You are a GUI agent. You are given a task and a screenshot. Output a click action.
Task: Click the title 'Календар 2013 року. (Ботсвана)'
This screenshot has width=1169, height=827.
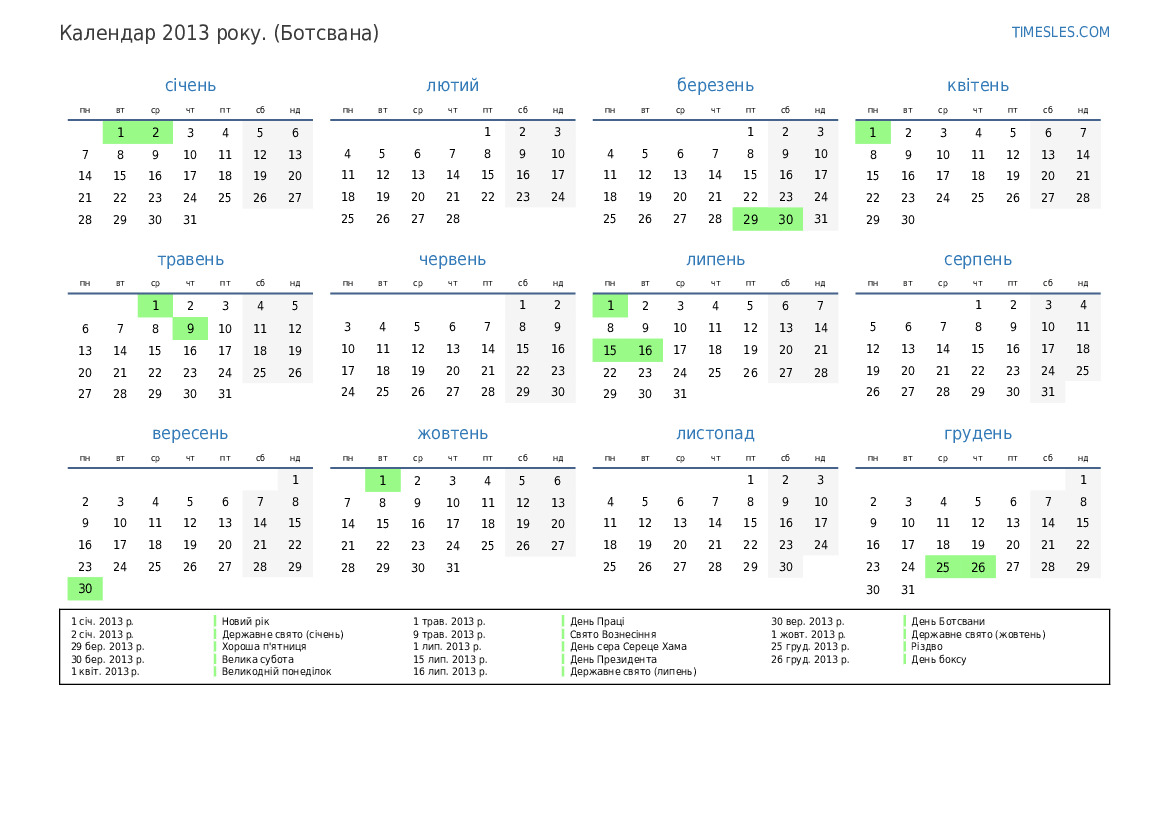[219, 34]
